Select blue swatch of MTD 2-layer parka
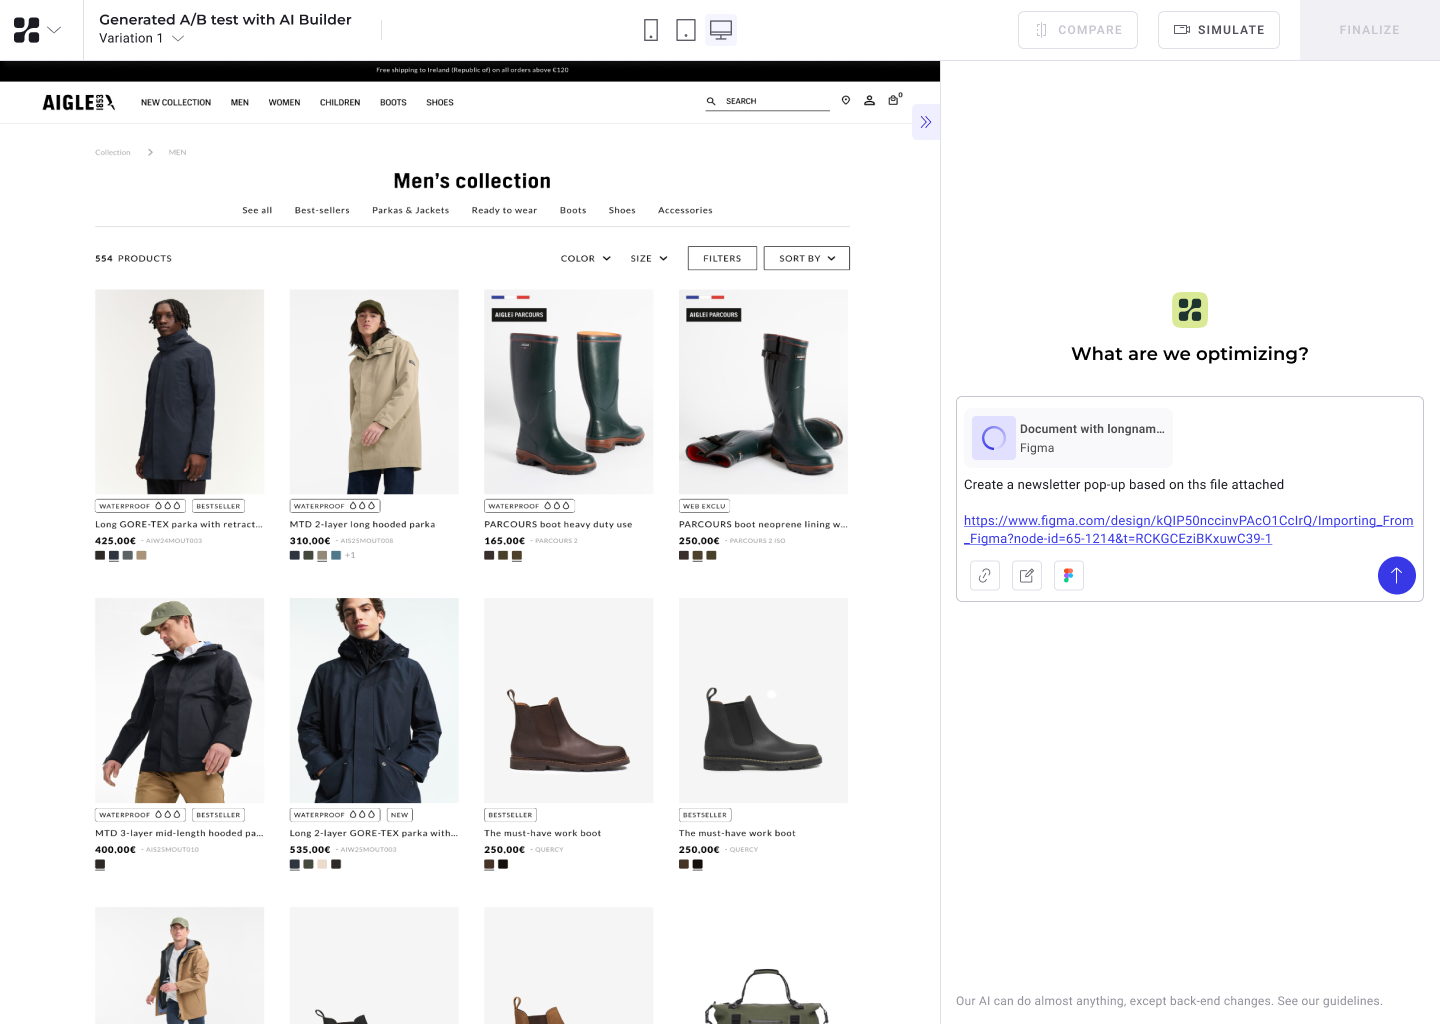The width and height of the screenshot is (1440, 1024). pos(336,555)
